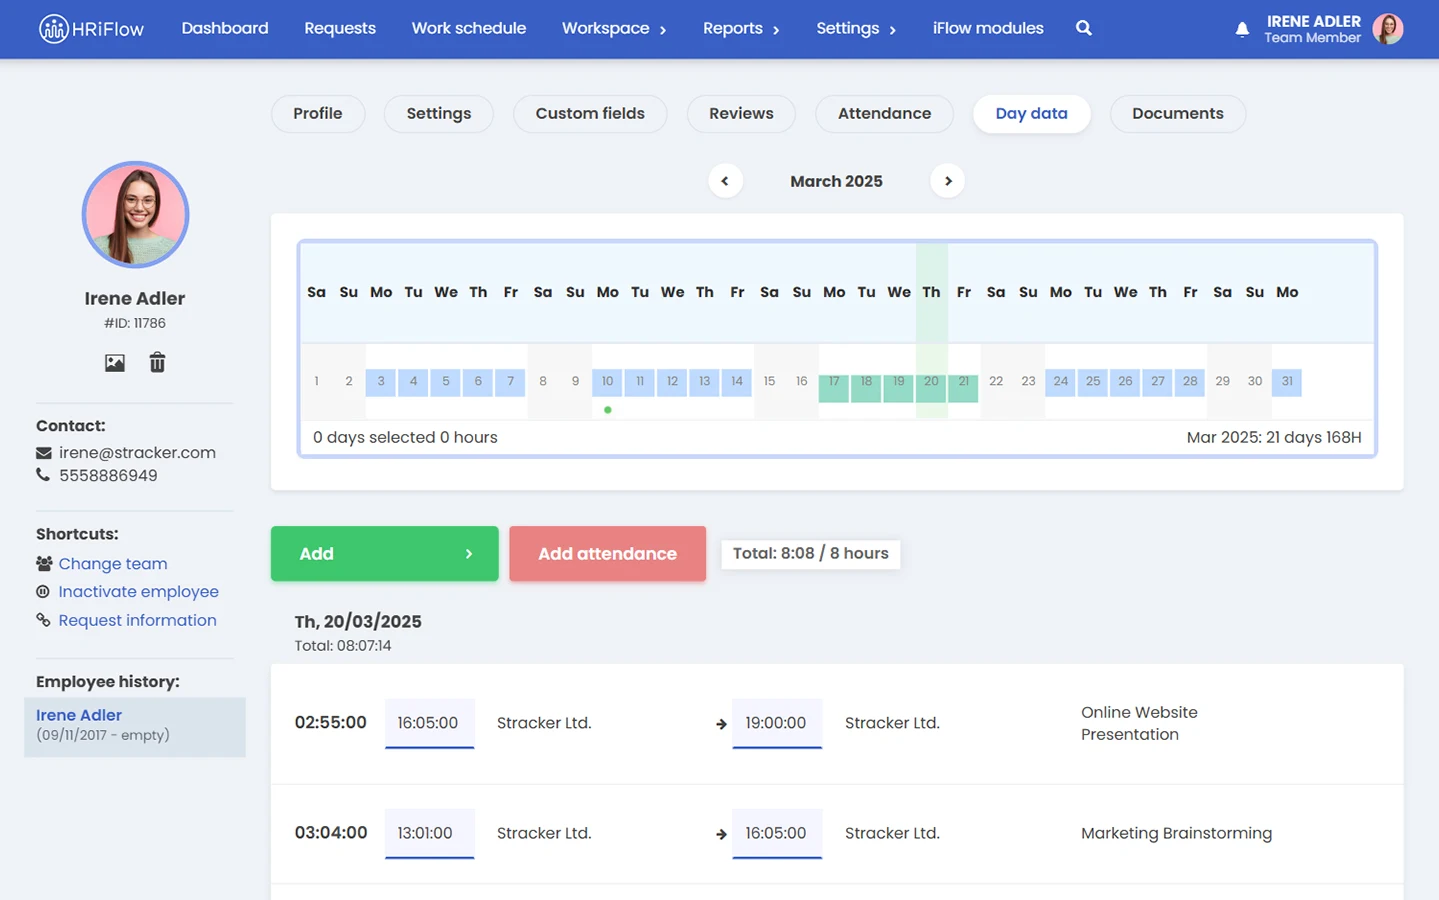Open search with the magnifier icon
Screen dimensions: 1439x900
pos(1083,28)
